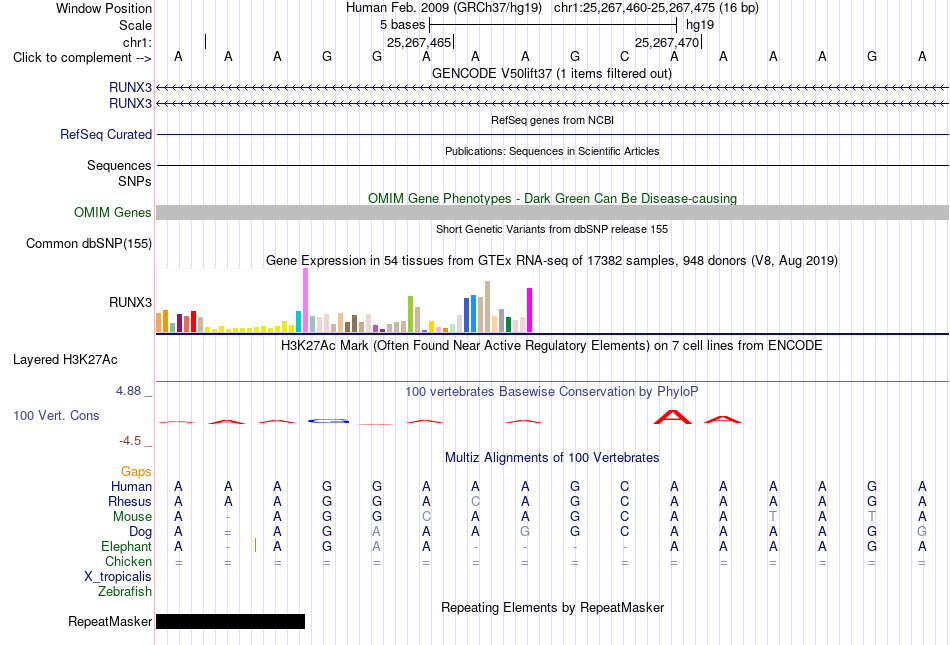Viewport: 950px width, 645px height.
Task: Open 'GENCODE V50lift37' track title
Action: point(552,73)
